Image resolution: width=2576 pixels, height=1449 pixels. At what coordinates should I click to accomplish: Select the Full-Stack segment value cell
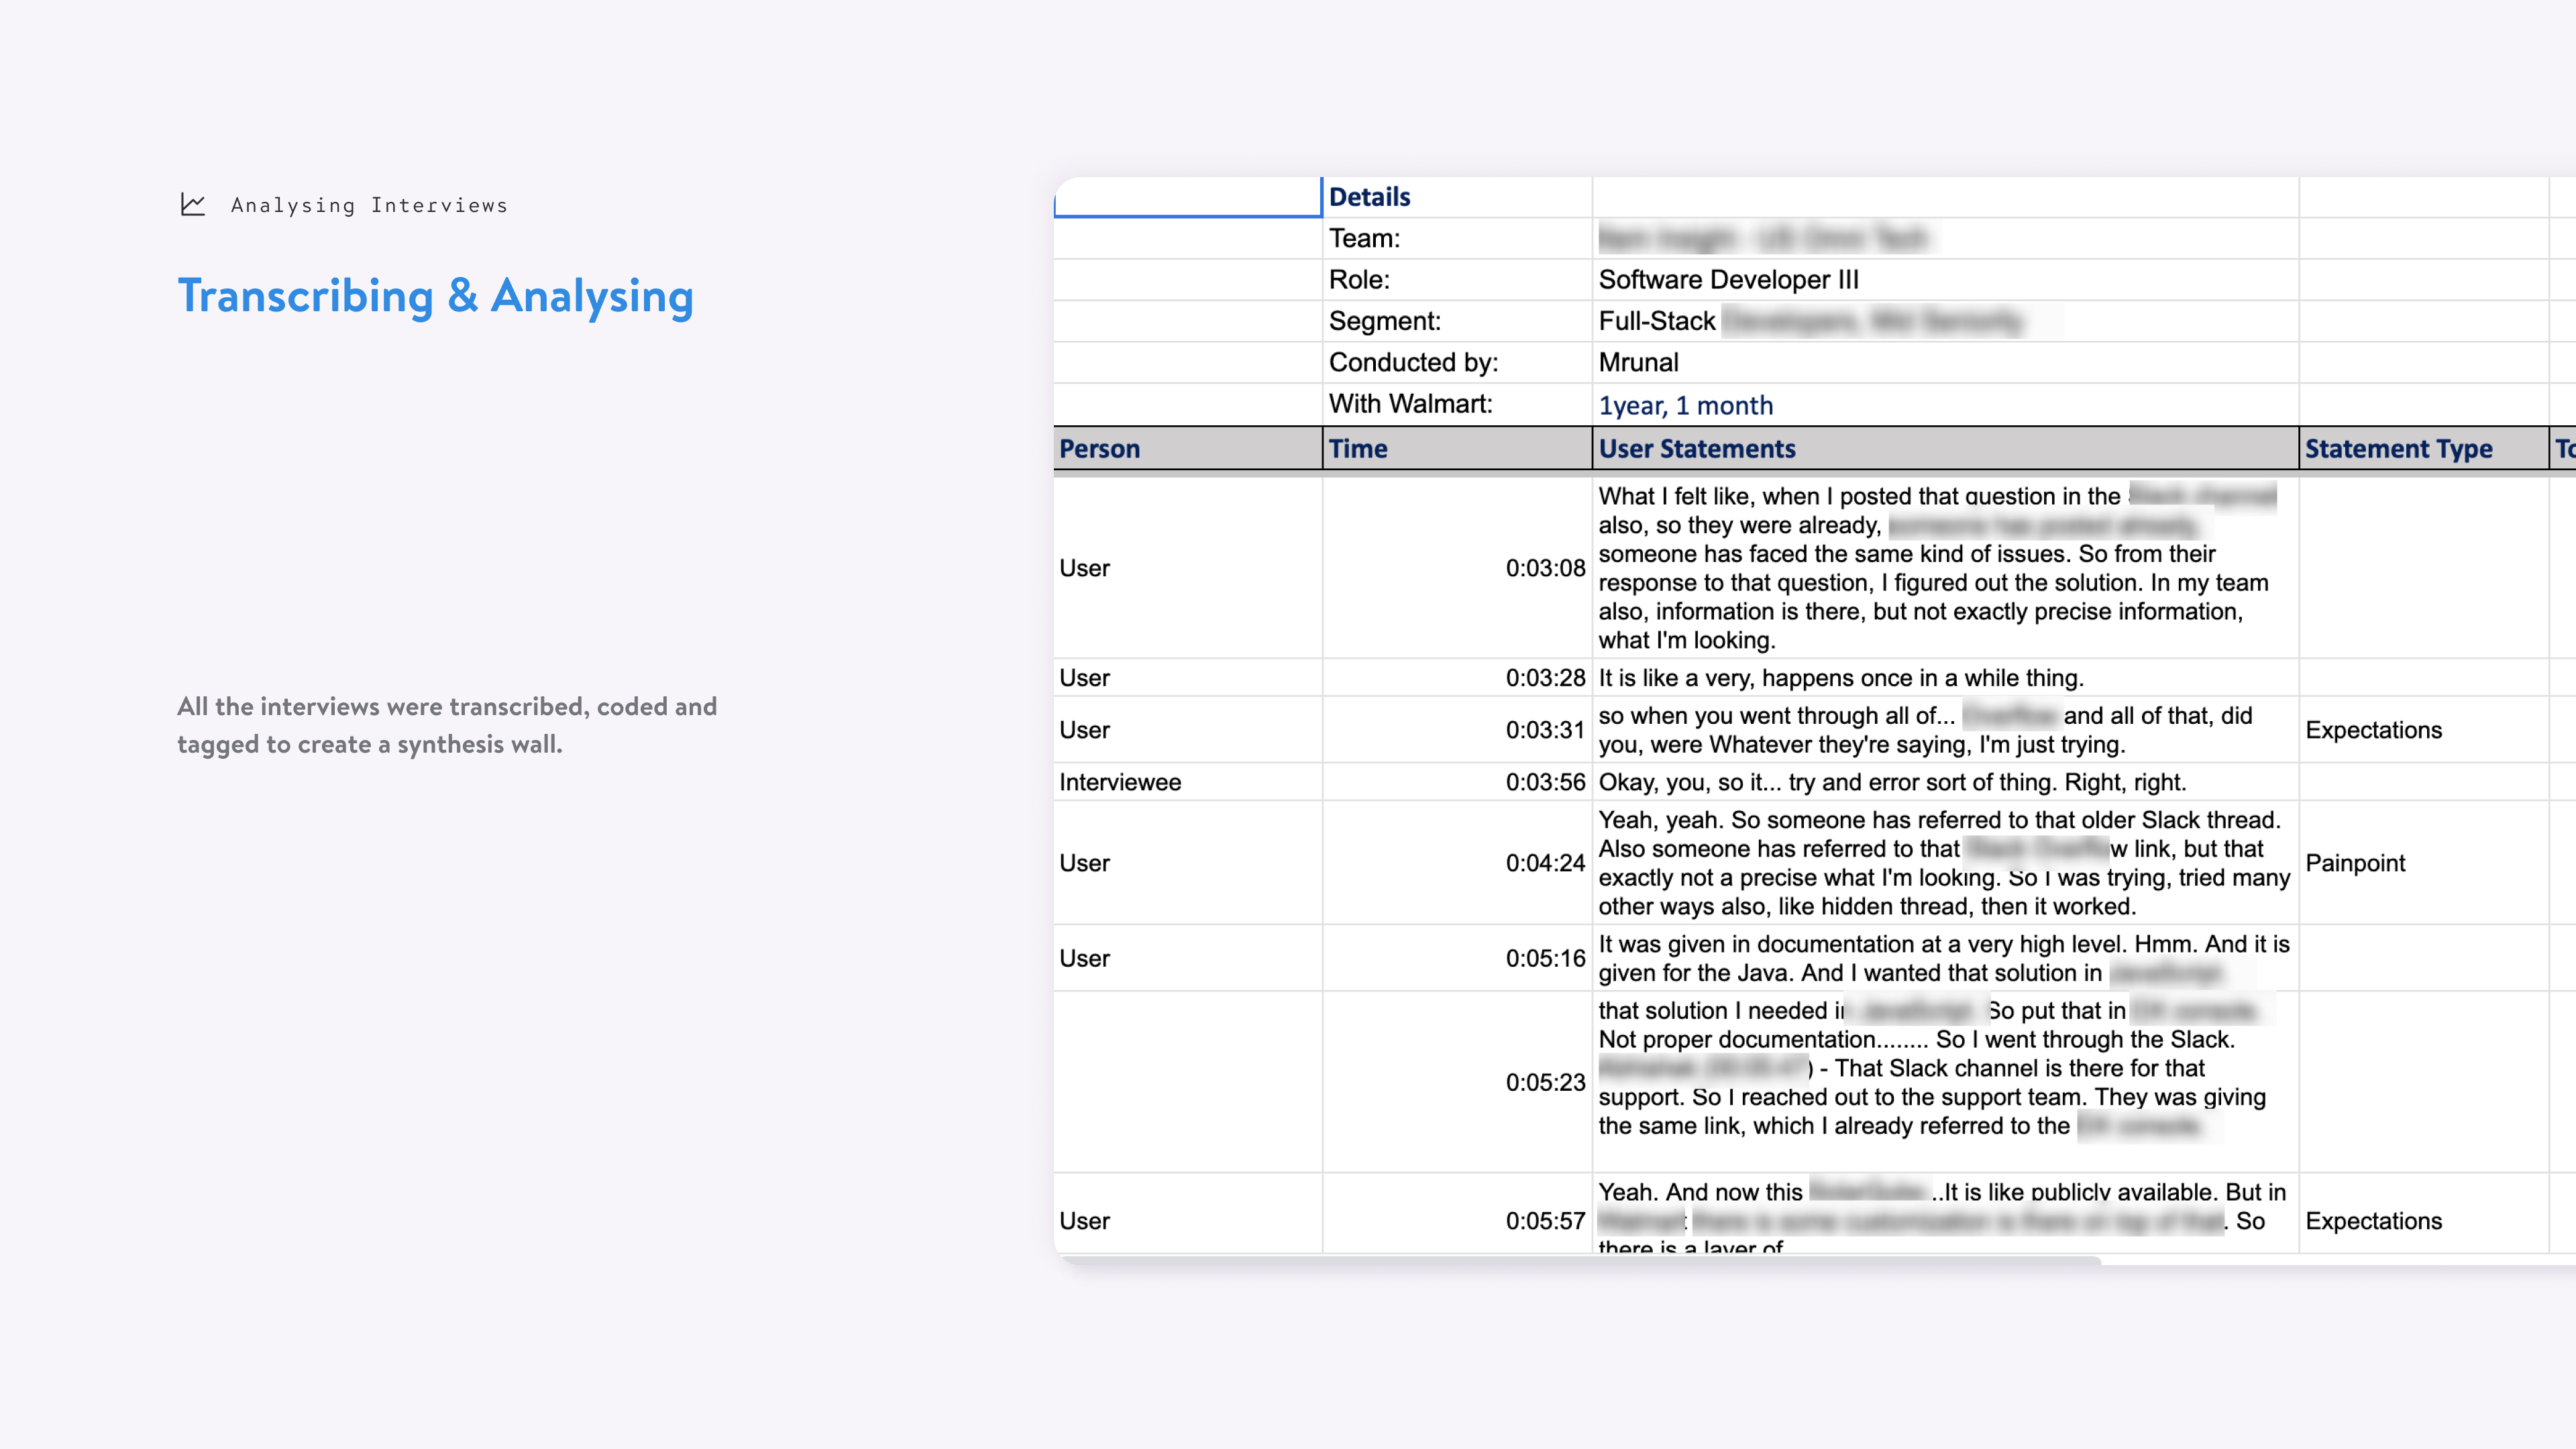[x=1945, y=321]
